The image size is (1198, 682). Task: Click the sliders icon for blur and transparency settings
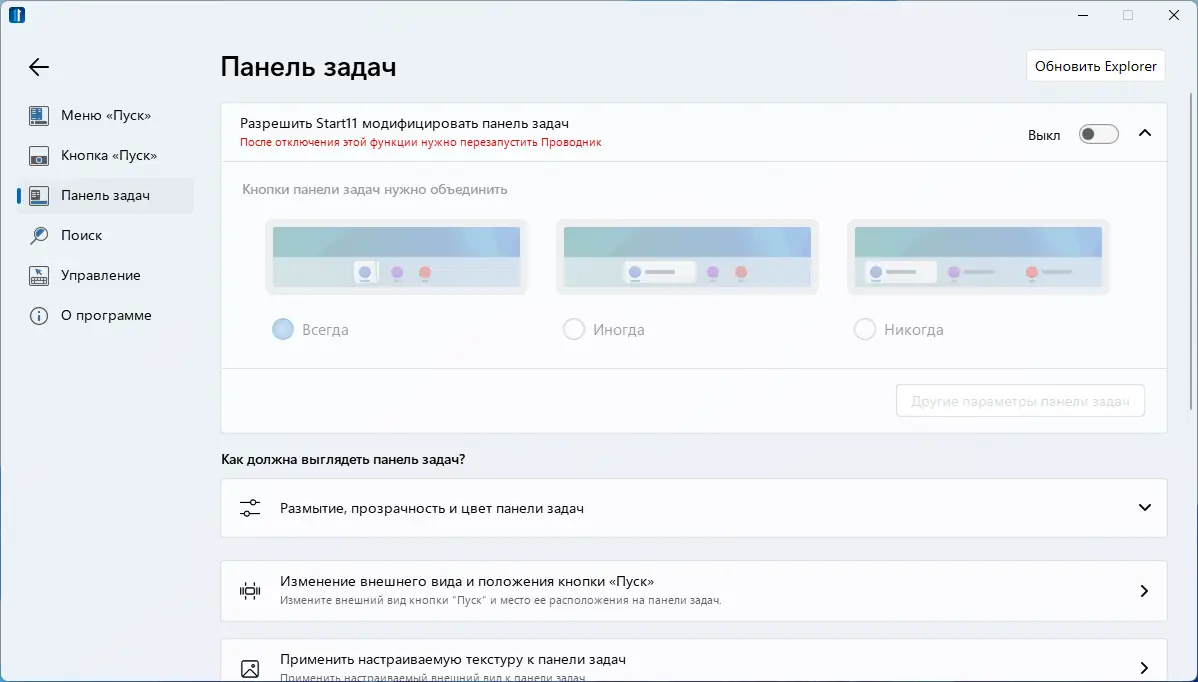(x=249, y=507)
